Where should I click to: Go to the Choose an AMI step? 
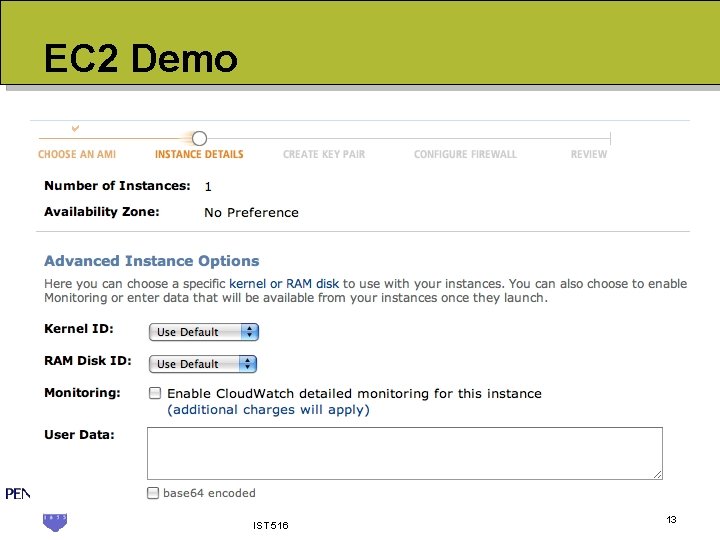pyautogui.click(x=77, y=154)
